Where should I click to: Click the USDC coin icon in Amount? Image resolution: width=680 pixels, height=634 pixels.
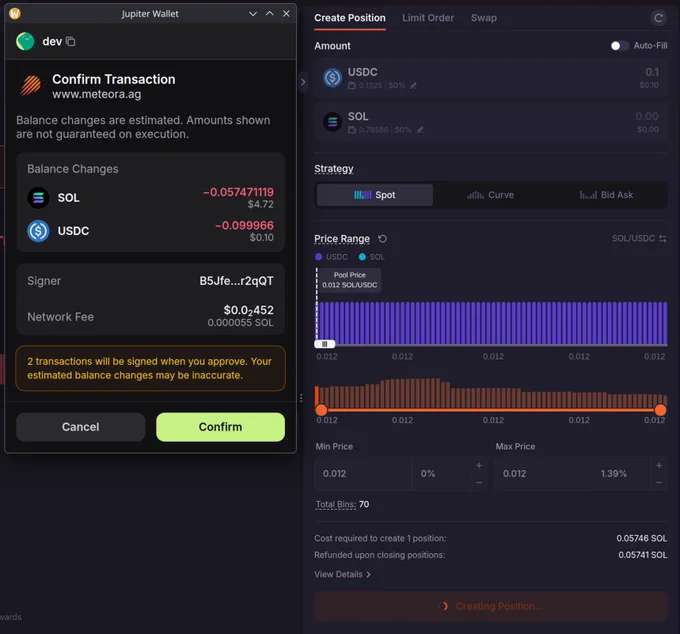333,78
